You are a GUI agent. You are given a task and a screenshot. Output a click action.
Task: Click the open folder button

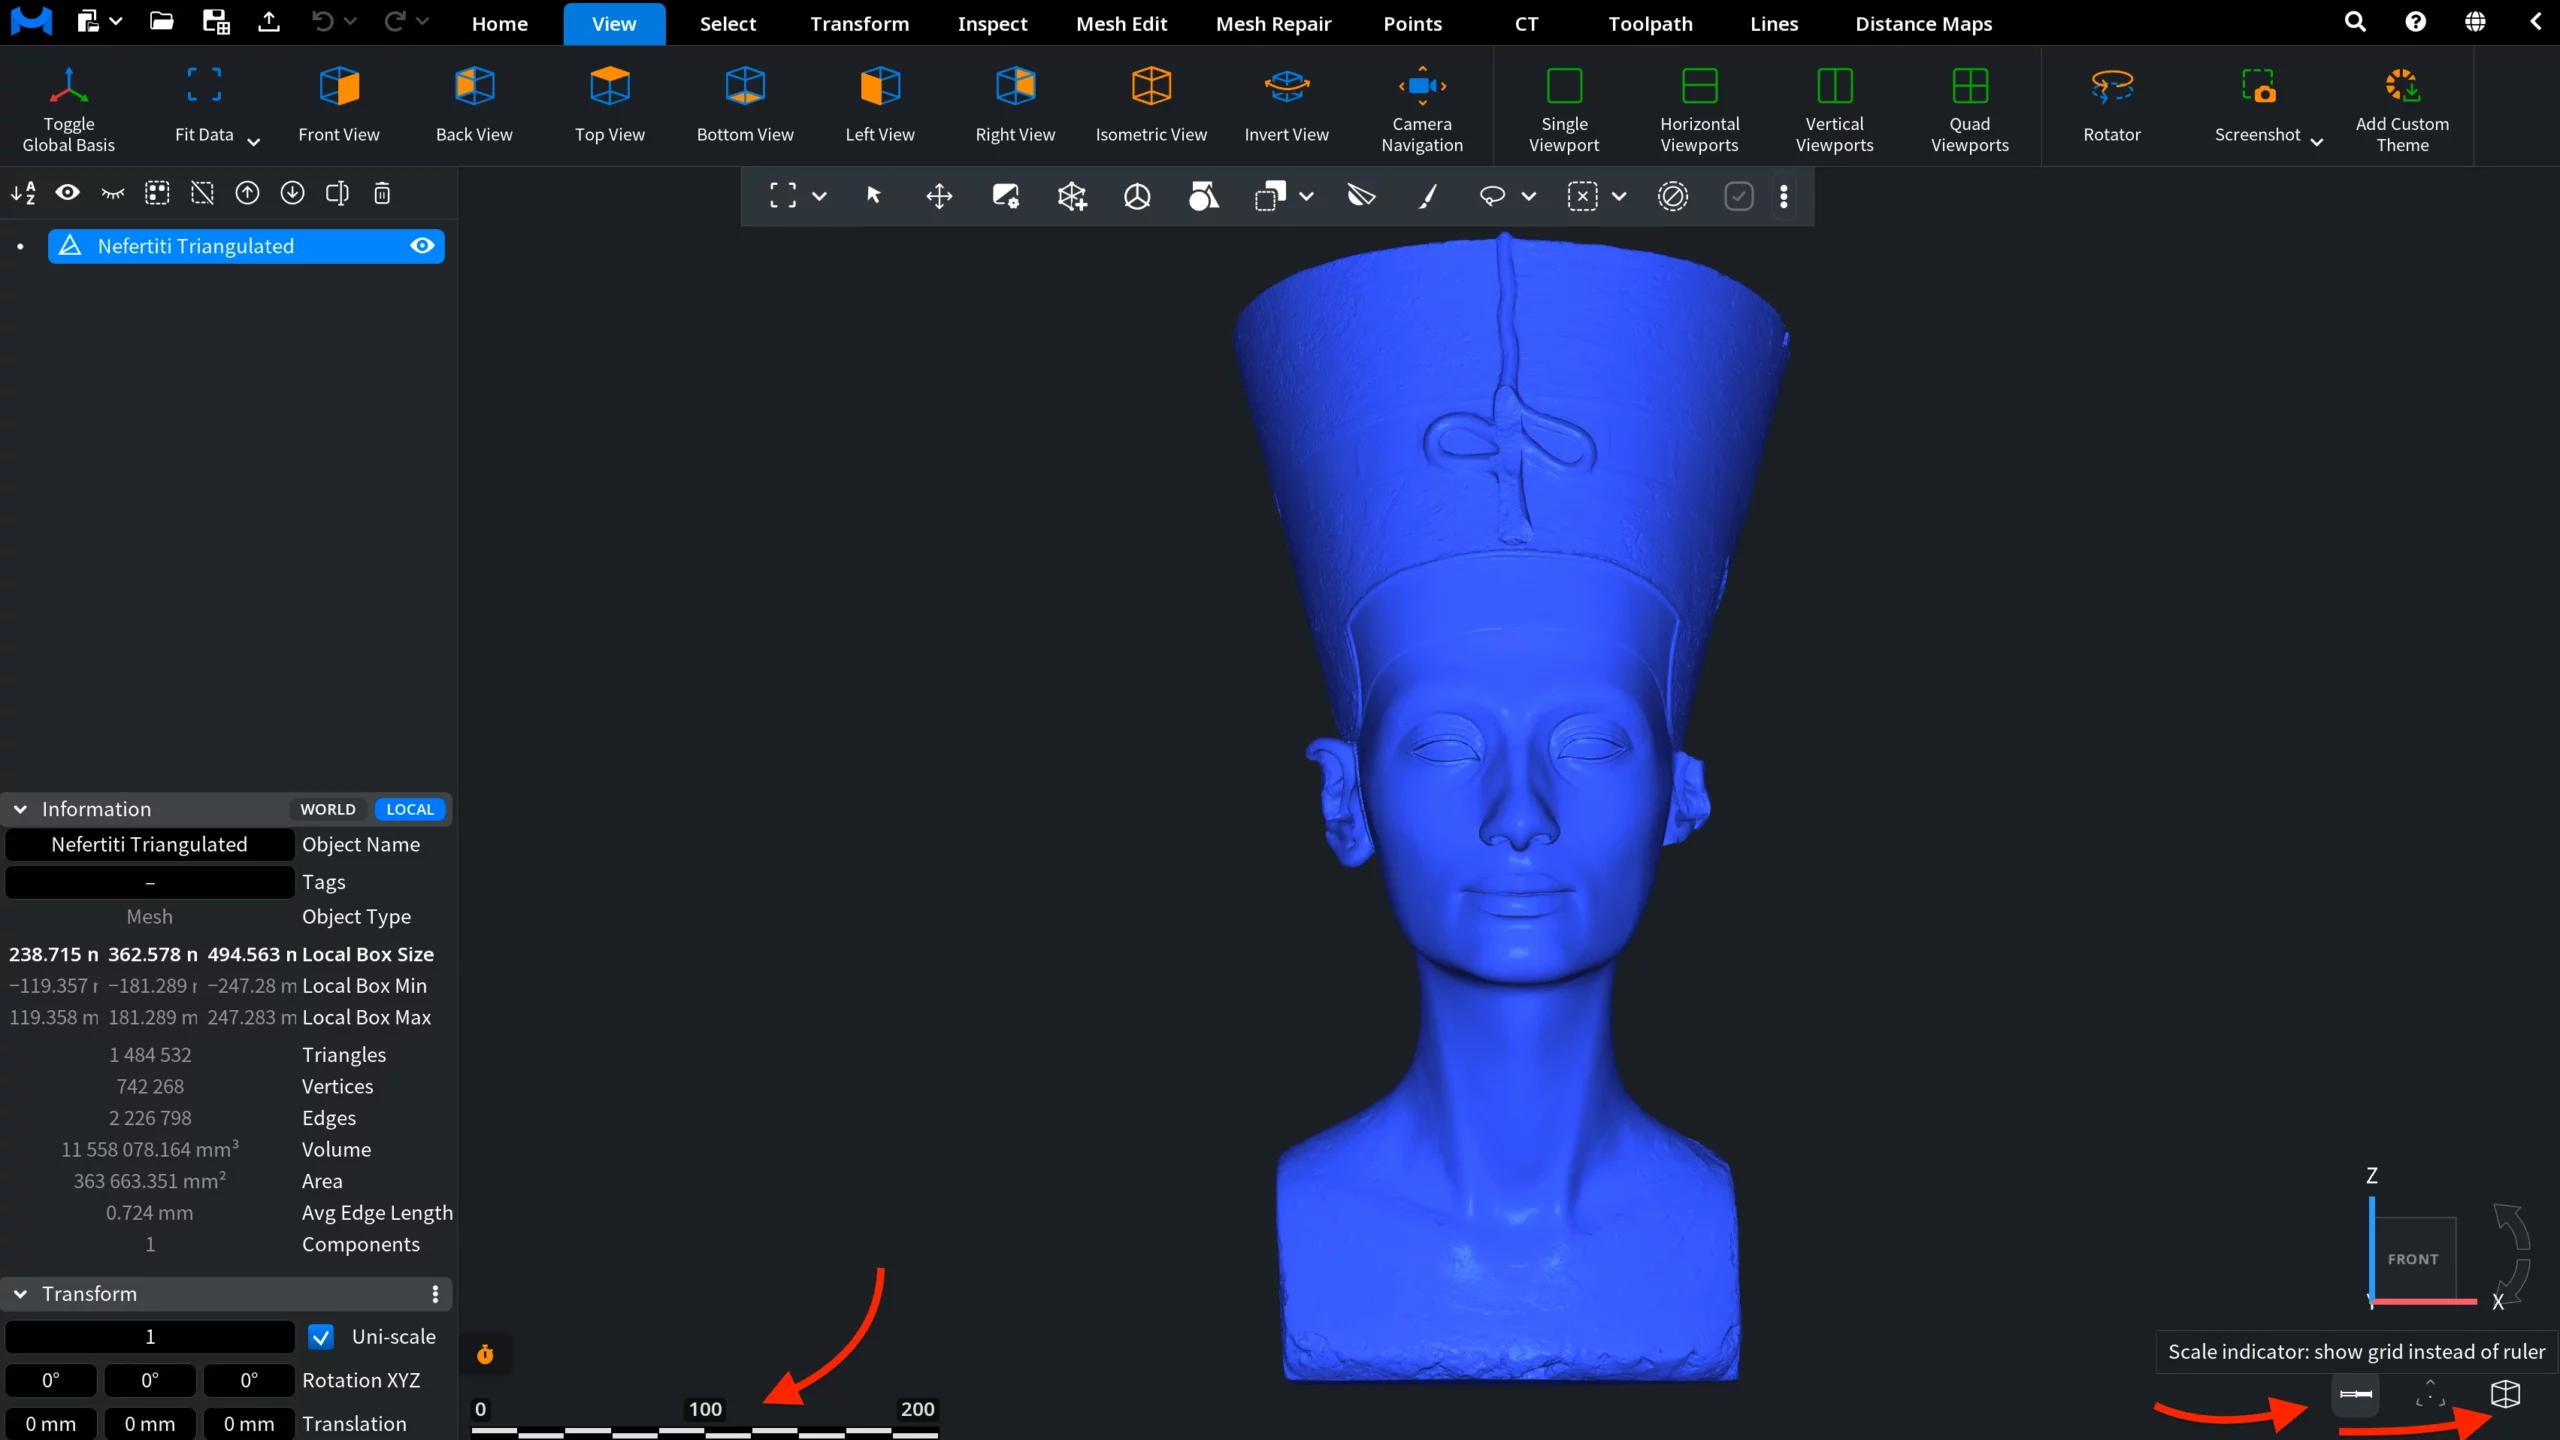point(161,21)
